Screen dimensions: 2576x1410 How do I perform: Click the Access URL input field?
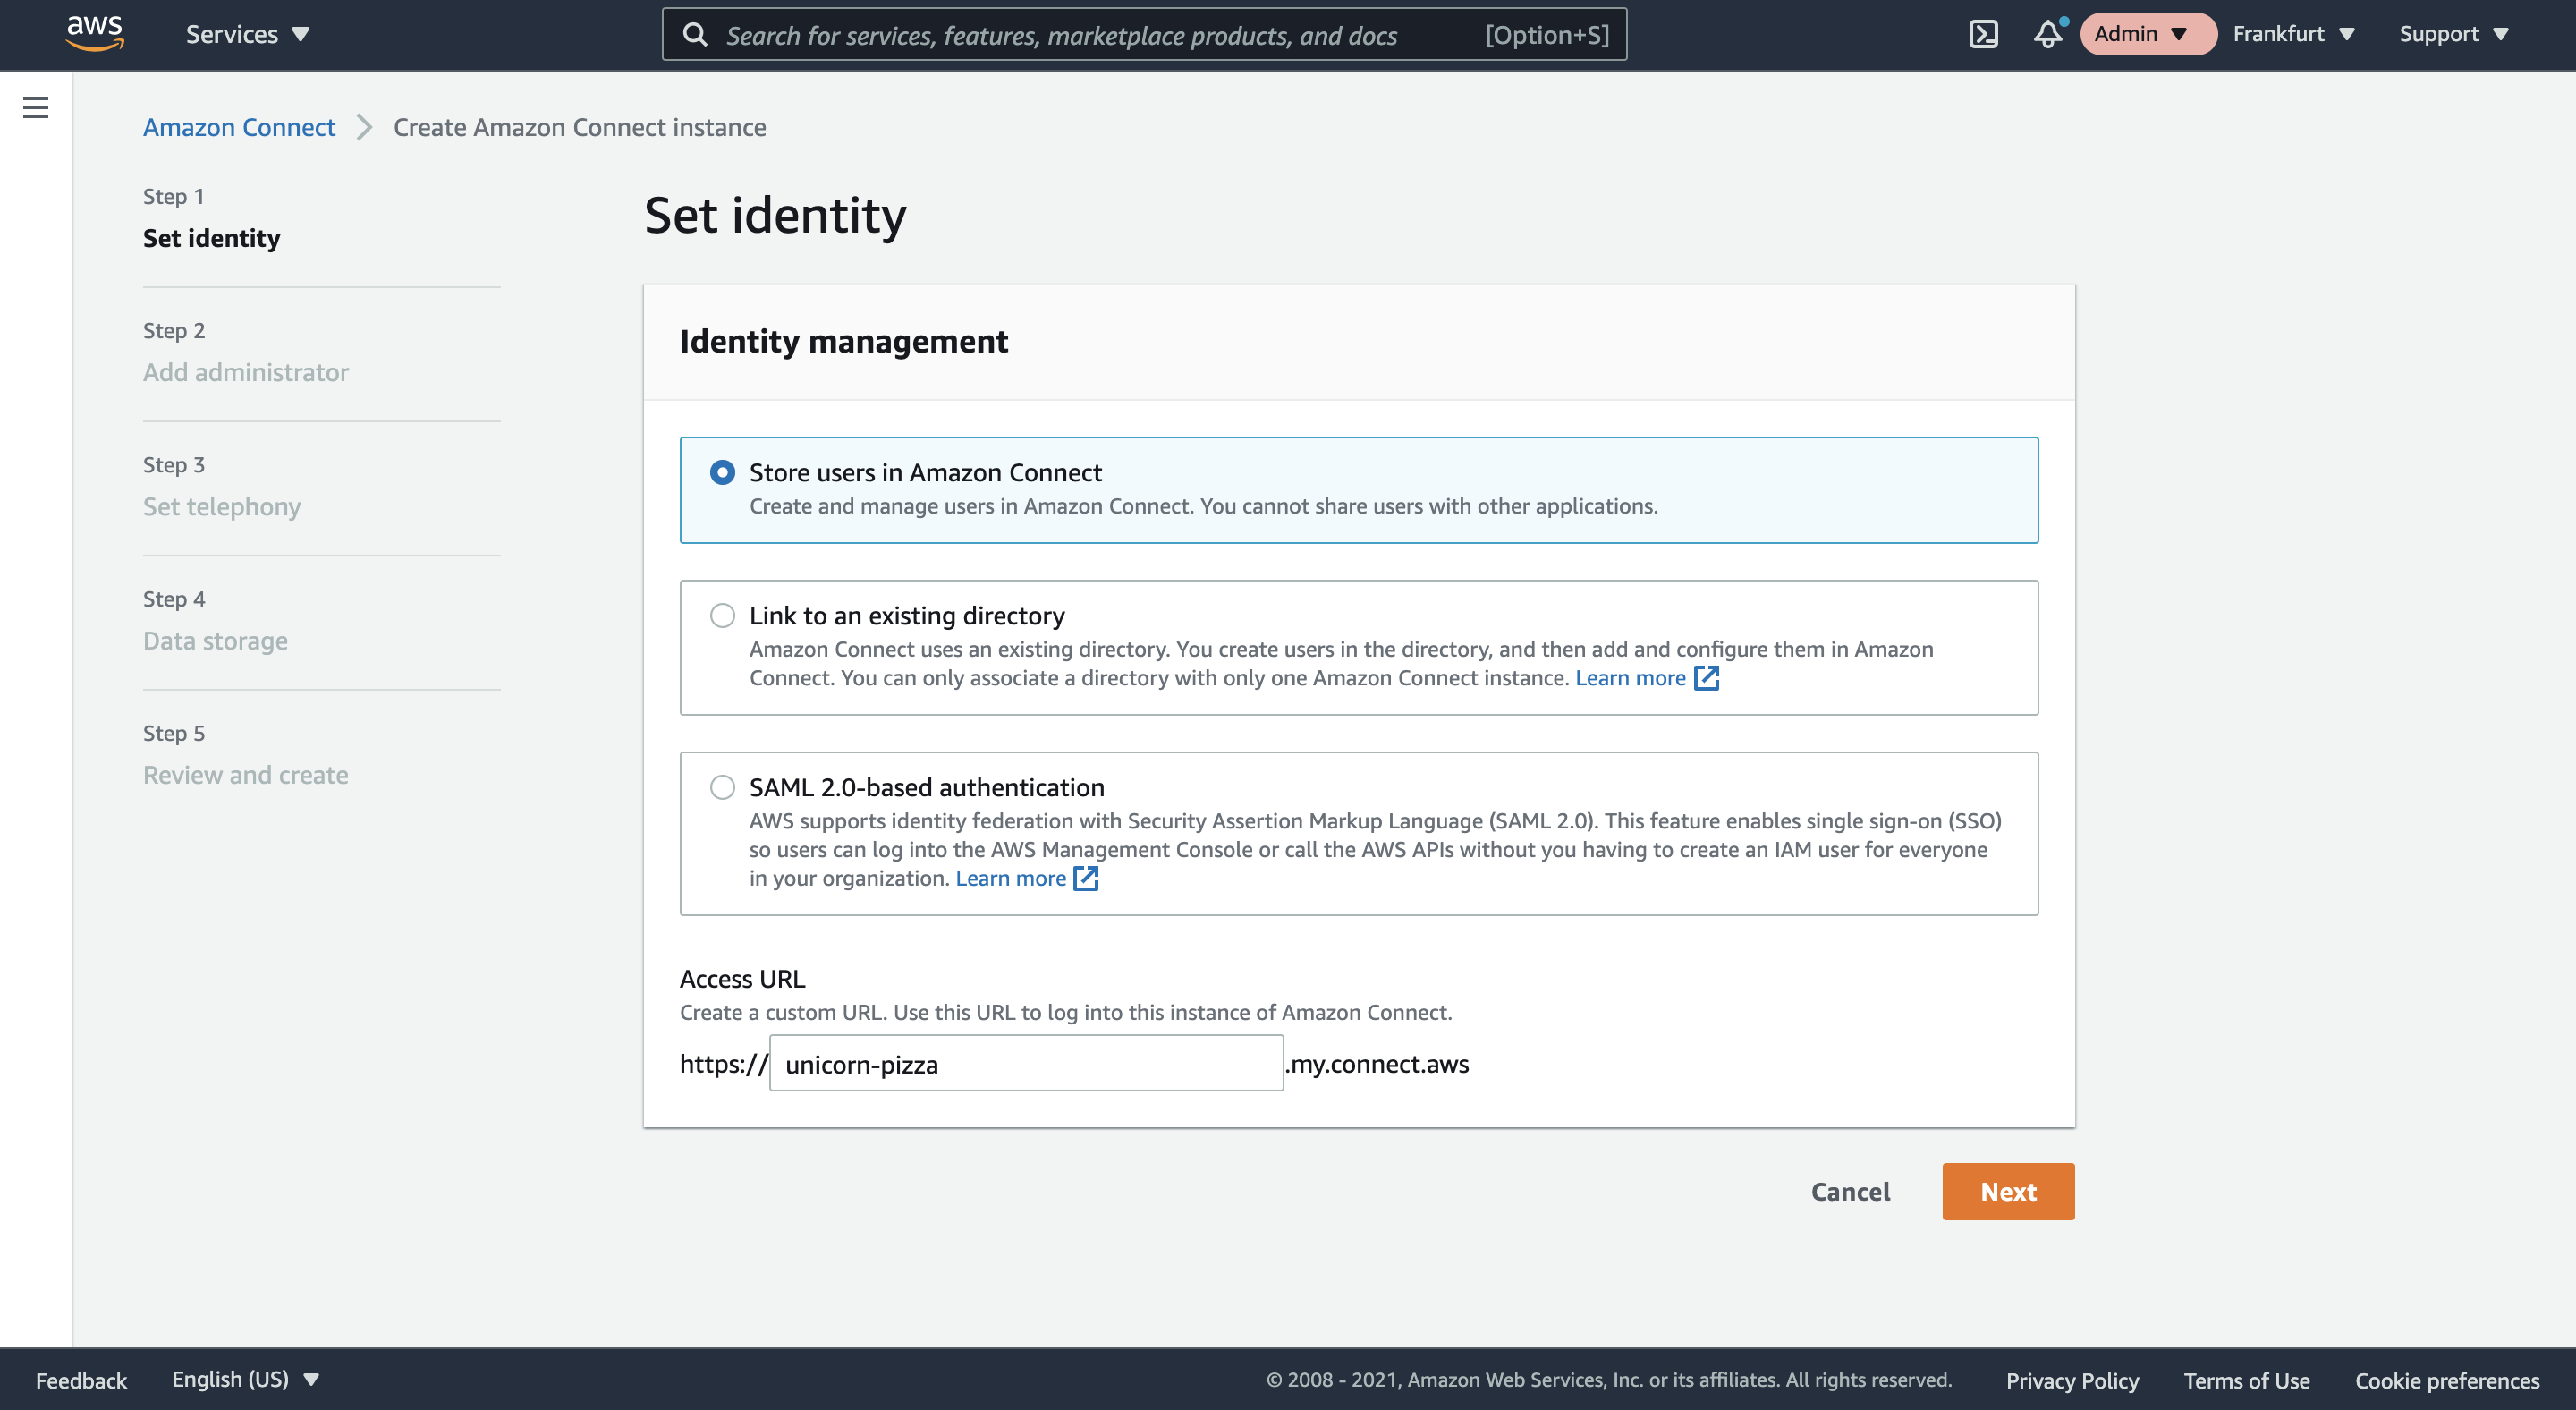[1026, 1063]
